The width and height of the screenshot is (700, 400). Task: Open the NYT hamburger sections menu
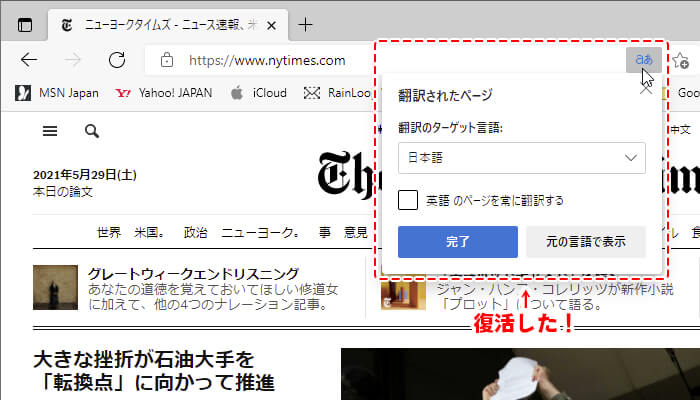point(50,131)
